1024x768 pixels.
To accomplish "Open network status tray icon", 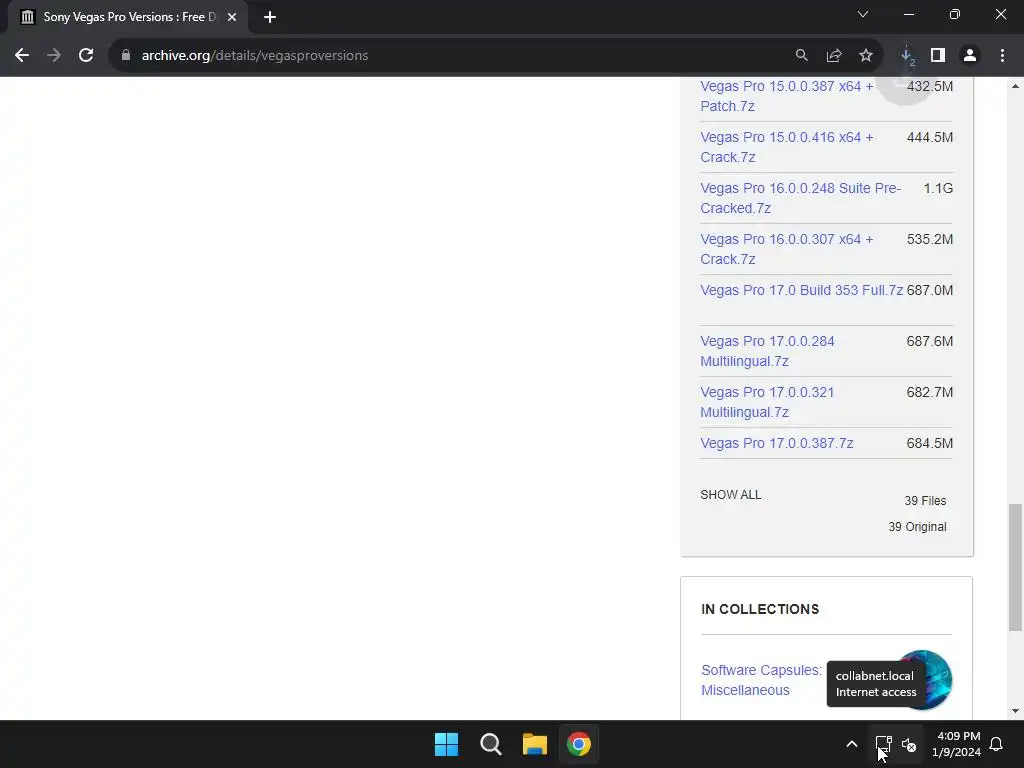I will coord(883,744).
